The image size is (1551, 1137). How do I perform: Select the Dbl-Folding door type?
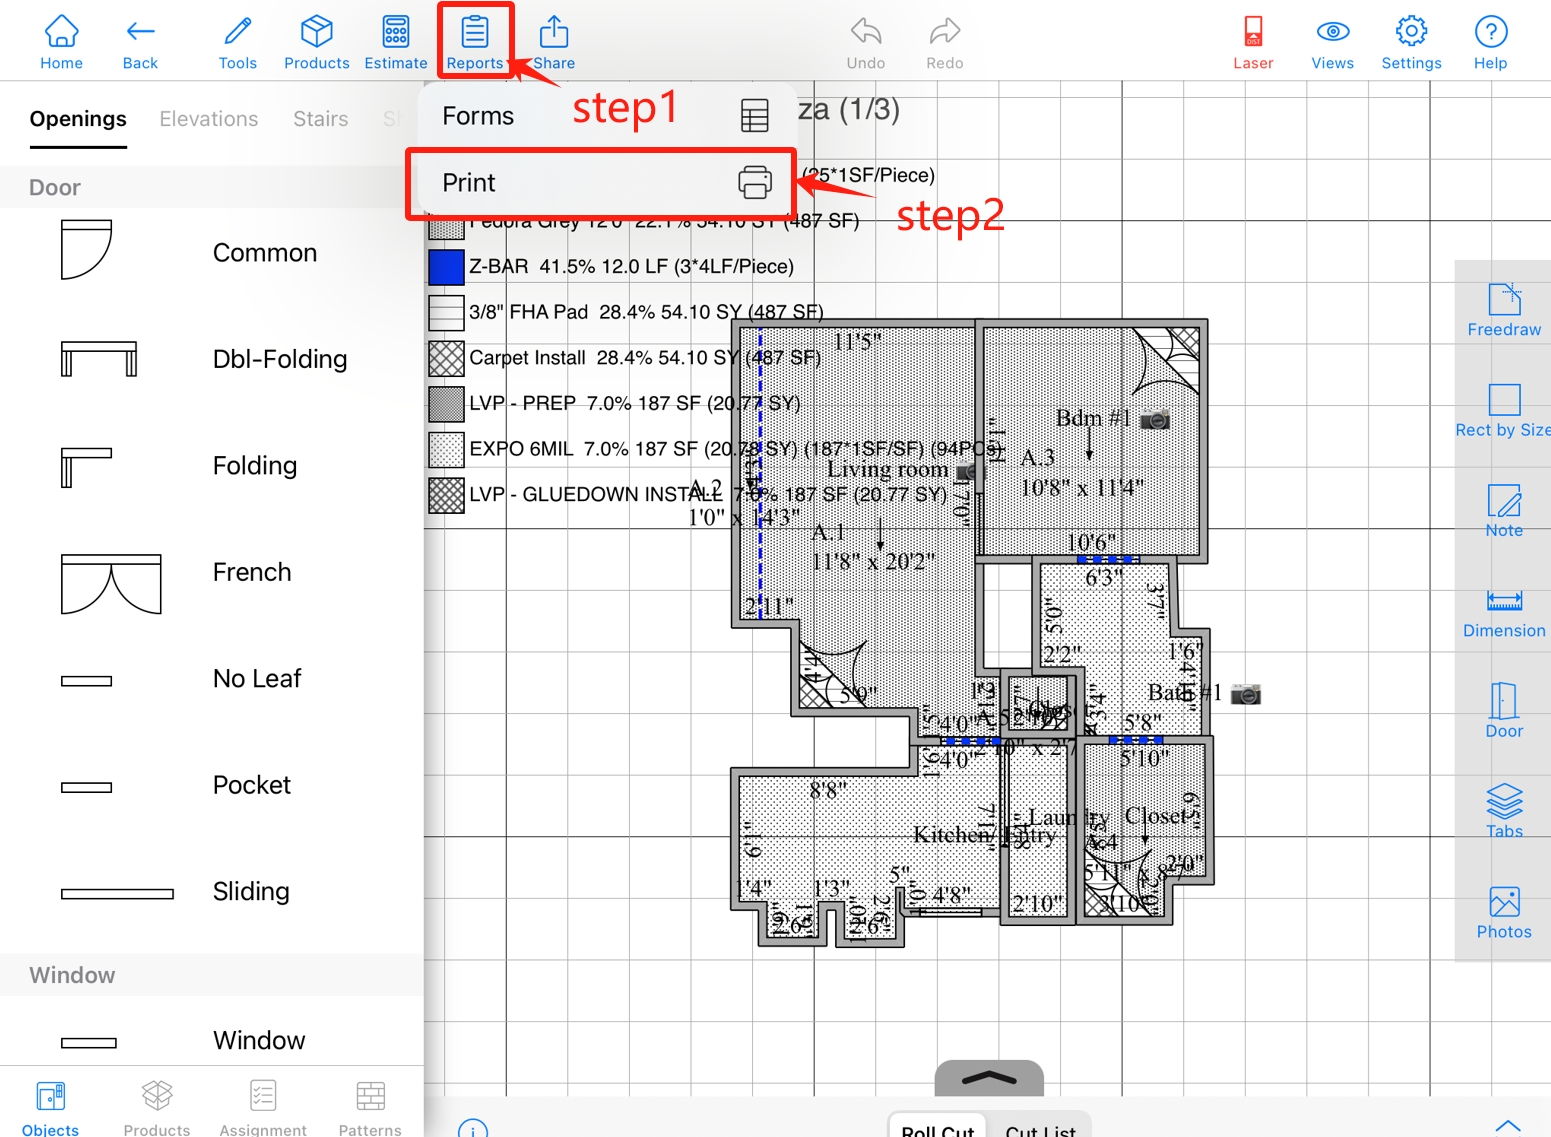(x=212, y=359)
